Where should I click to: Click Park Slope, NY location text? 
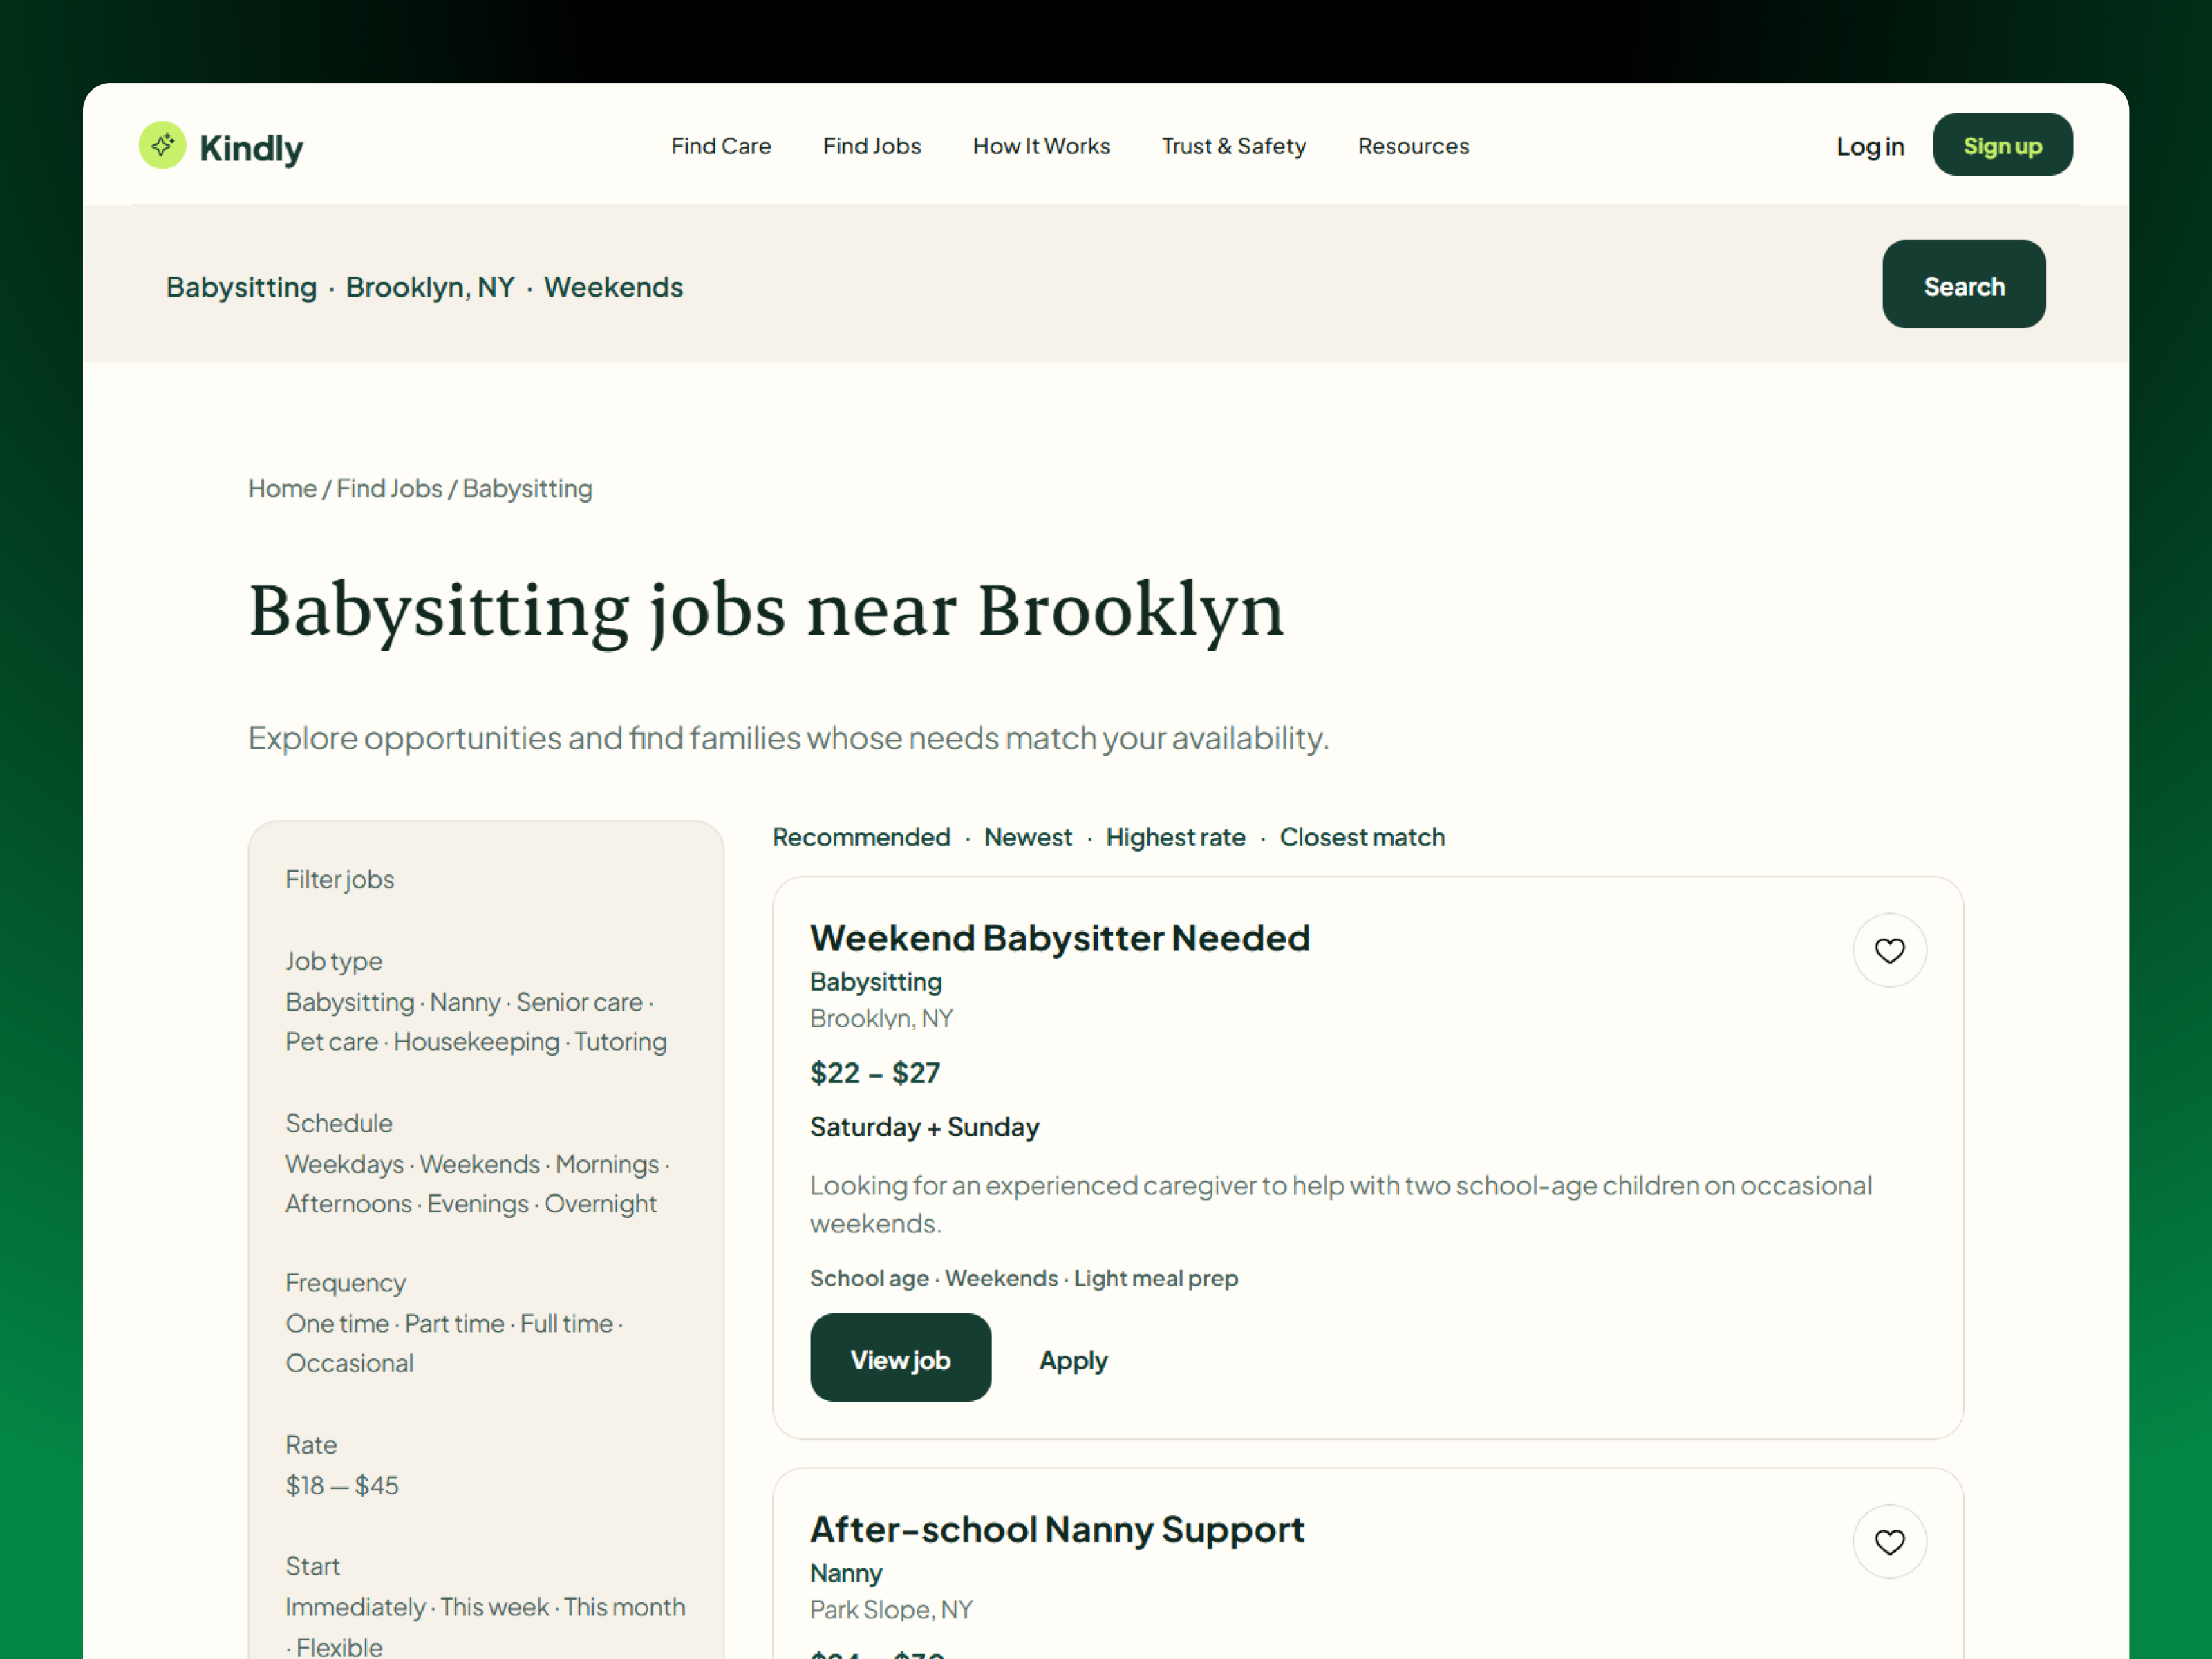891,1610
